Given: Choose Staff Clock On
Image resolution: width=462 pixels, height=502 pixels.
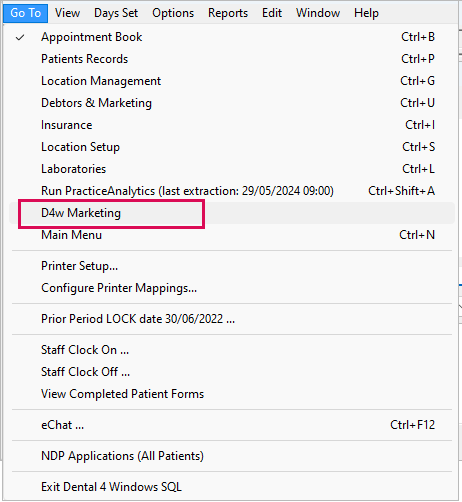Looking at the screenshot, I should pyautogui.click(x=232, y=350).
